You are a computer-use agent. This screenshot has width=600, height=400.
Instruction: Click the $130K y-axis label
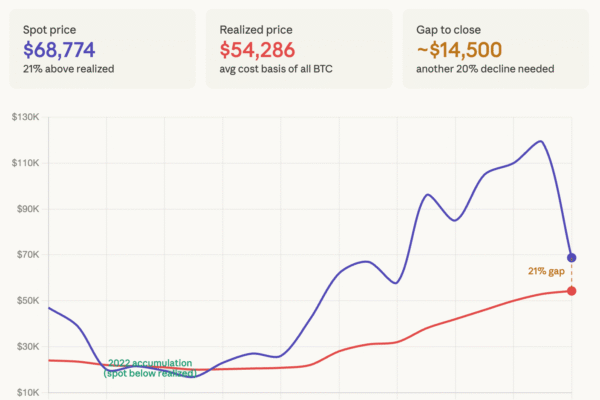click(25, 118)
